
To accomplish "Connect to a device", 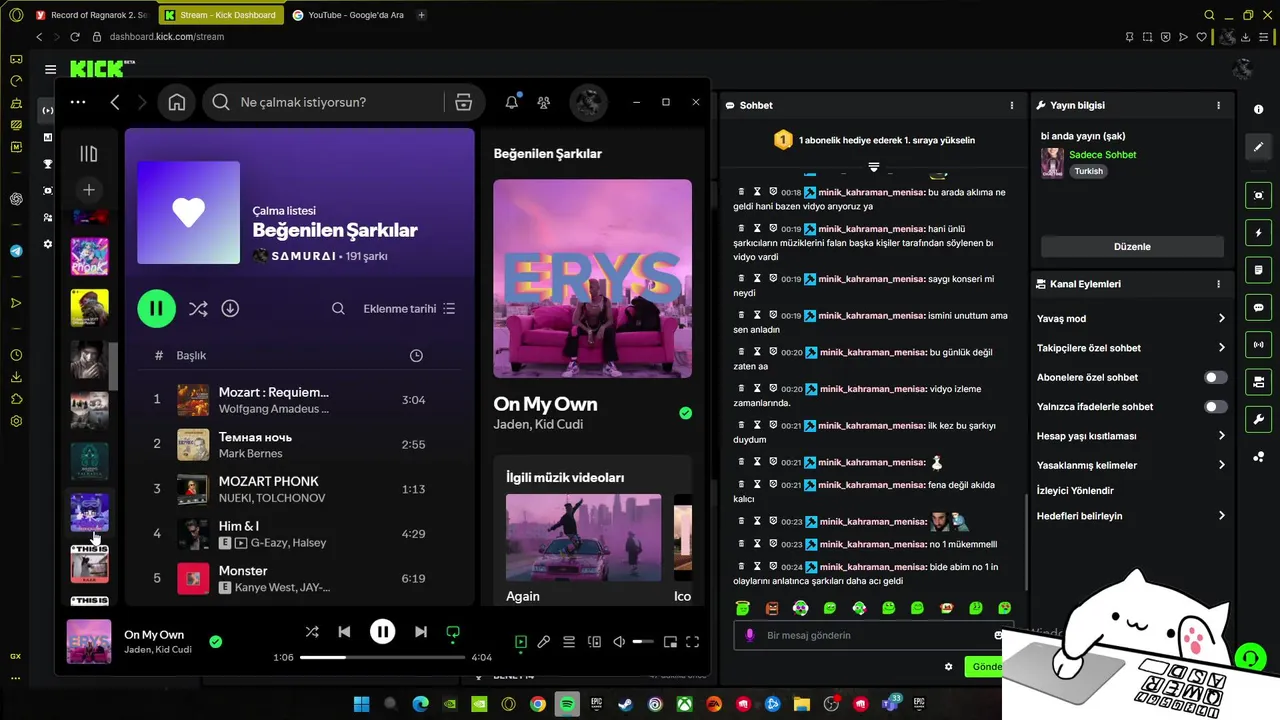I will [594, 642].
